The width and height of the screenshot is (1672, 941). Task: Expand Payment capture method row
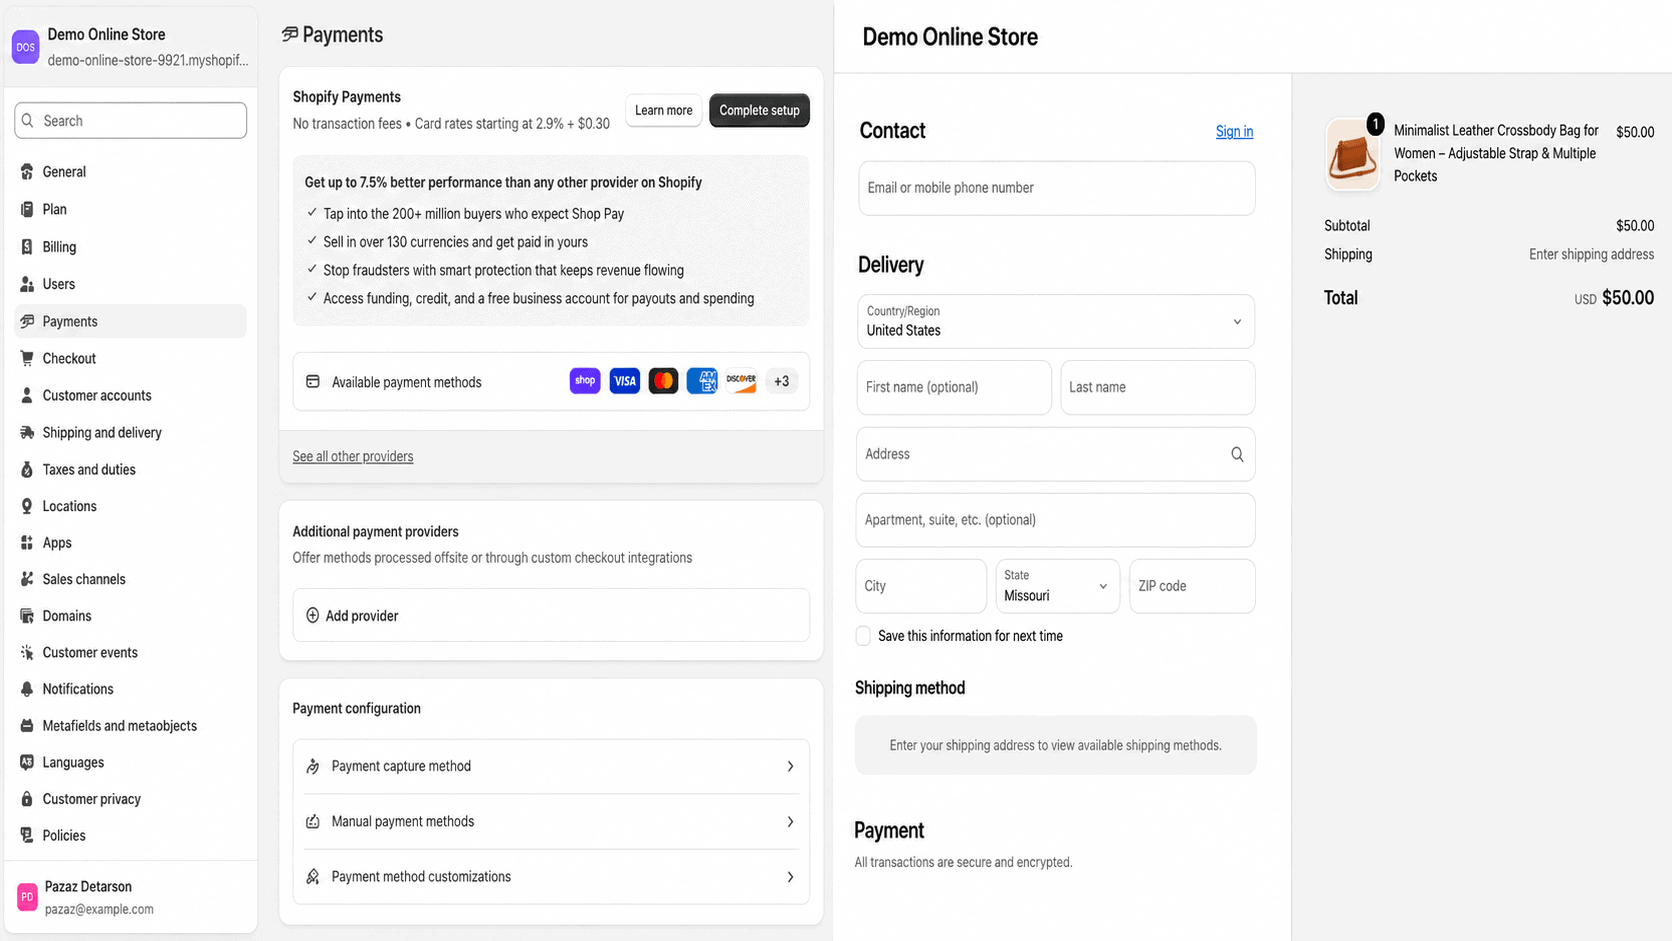pos(551,767)
